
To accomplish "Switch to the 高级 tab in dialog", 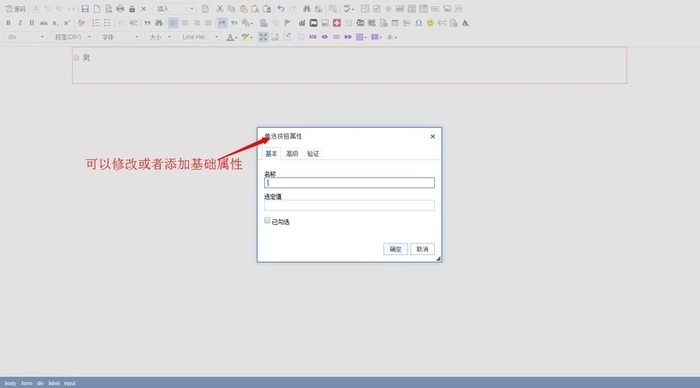I will click(292, 154).
